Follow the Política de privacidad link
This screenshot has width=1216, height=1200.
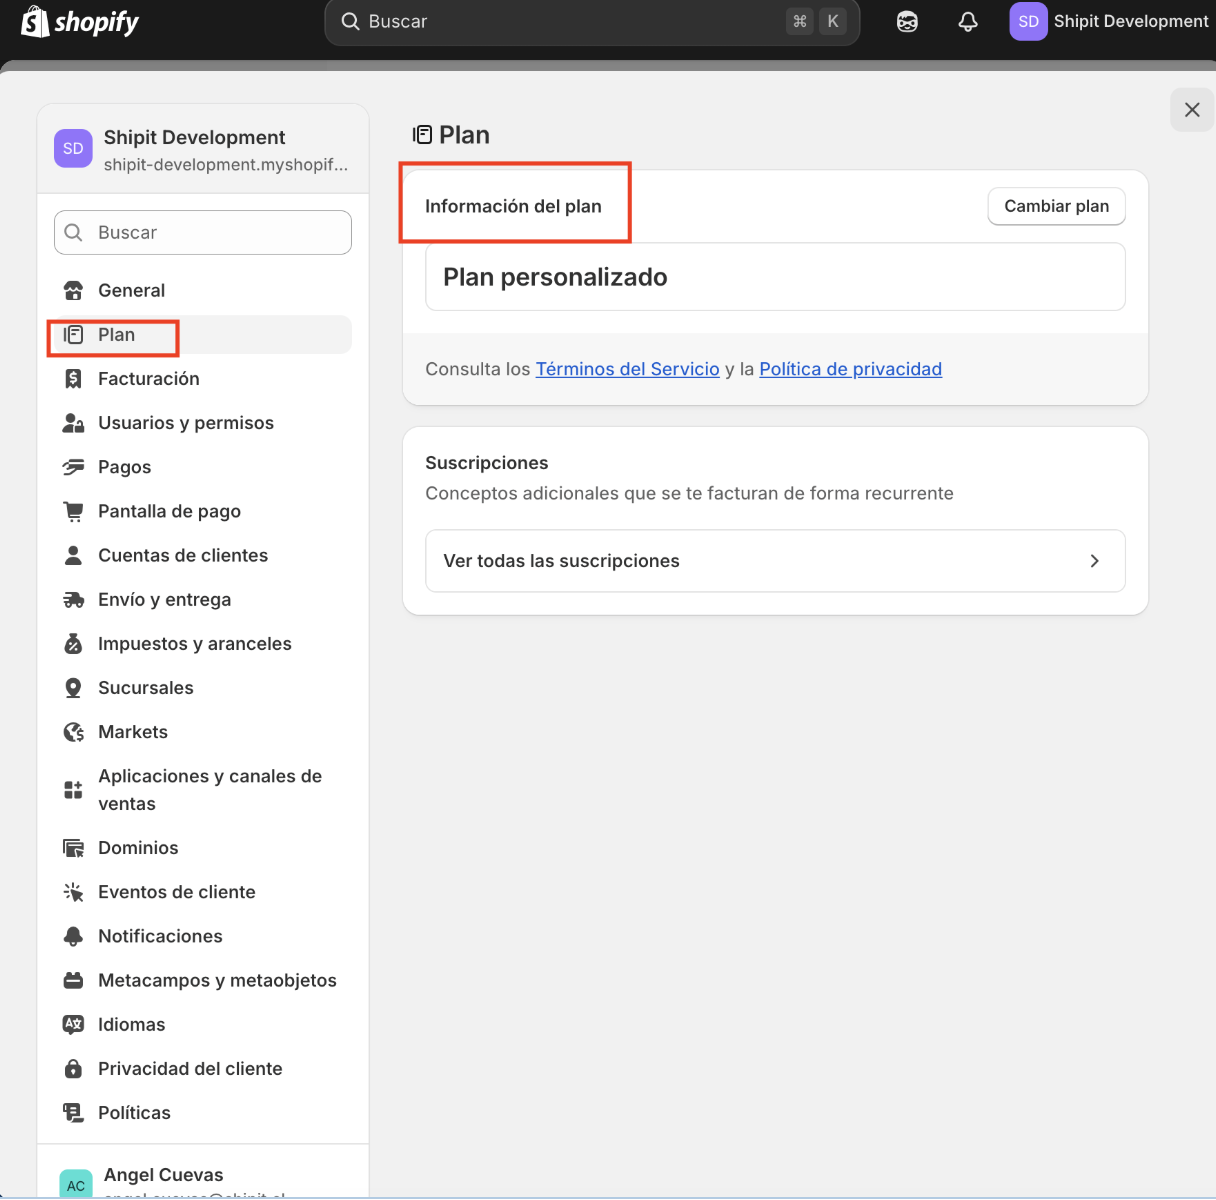point(850,369)
